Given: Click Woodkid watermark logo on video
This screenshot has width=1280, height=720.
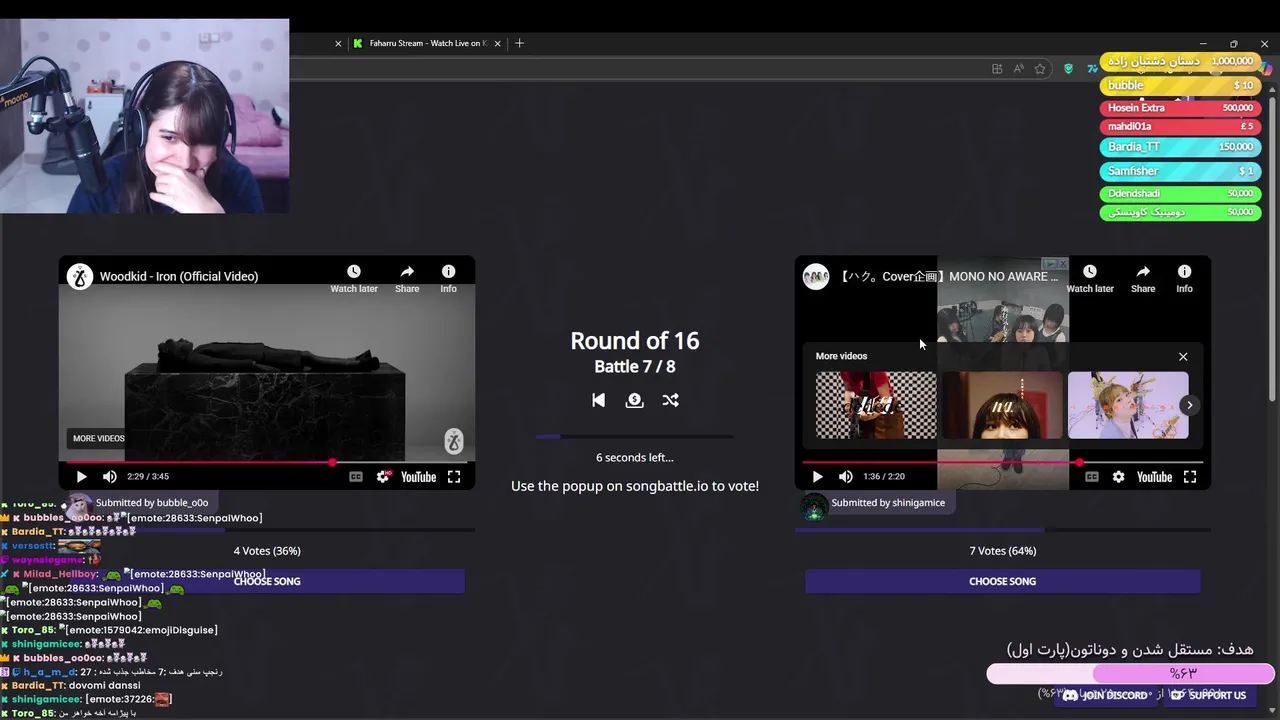Looking at the screenshot, I should 453,441.
